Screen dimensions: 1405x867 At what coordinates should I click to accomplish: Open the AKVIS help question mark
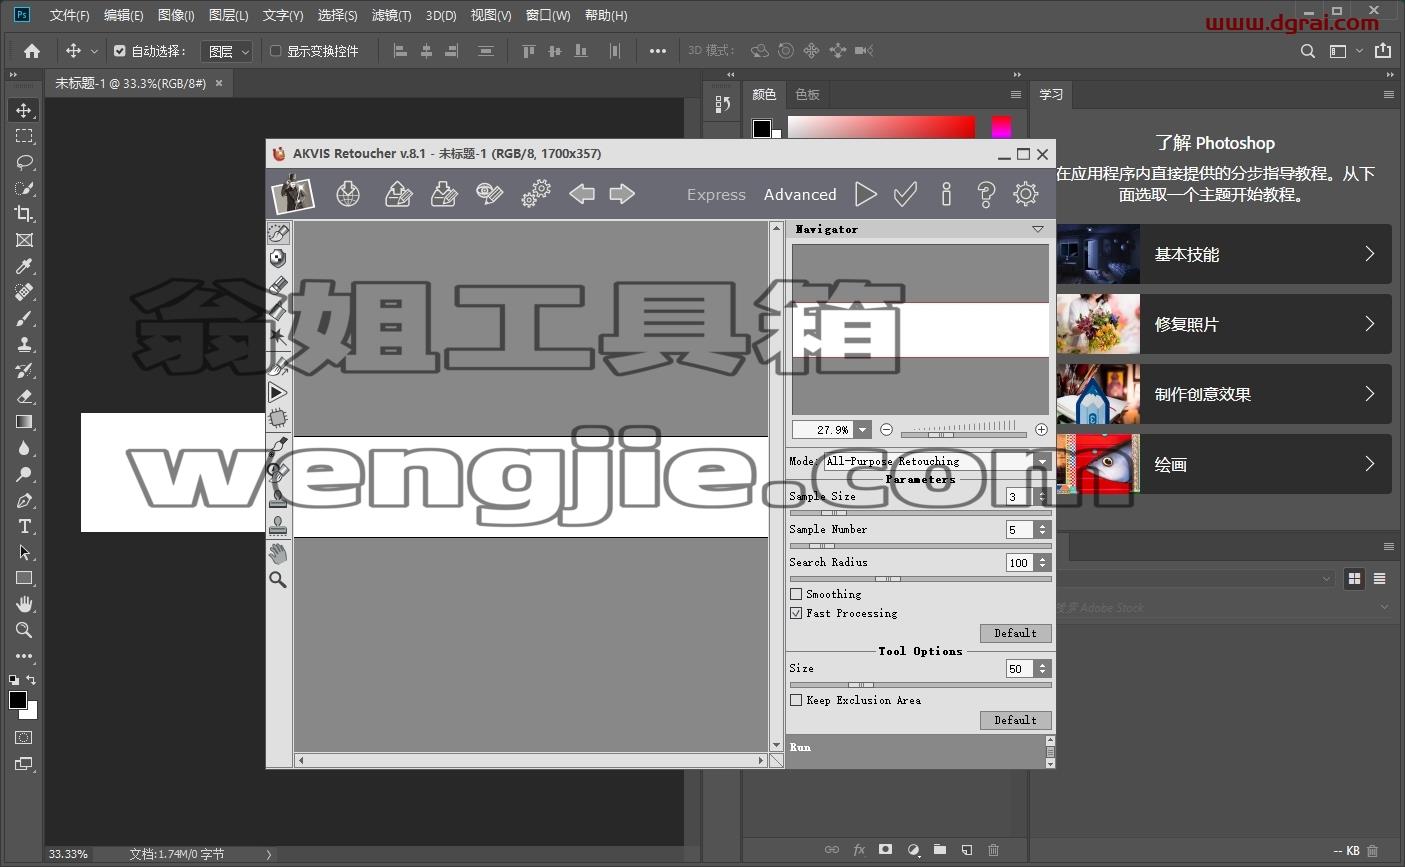coord(986,194)
